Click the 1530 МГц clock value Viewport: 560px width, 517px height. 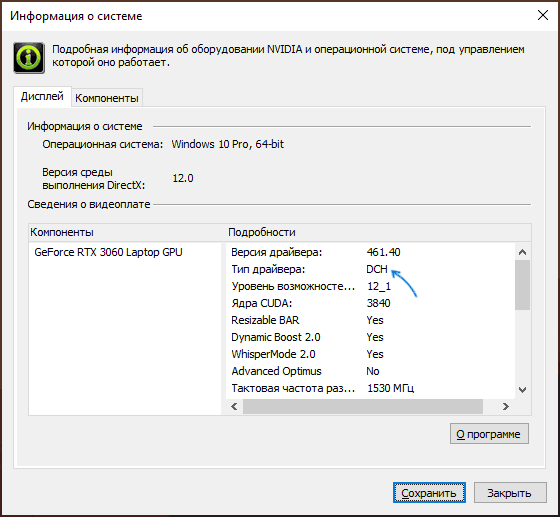(391, 388)
